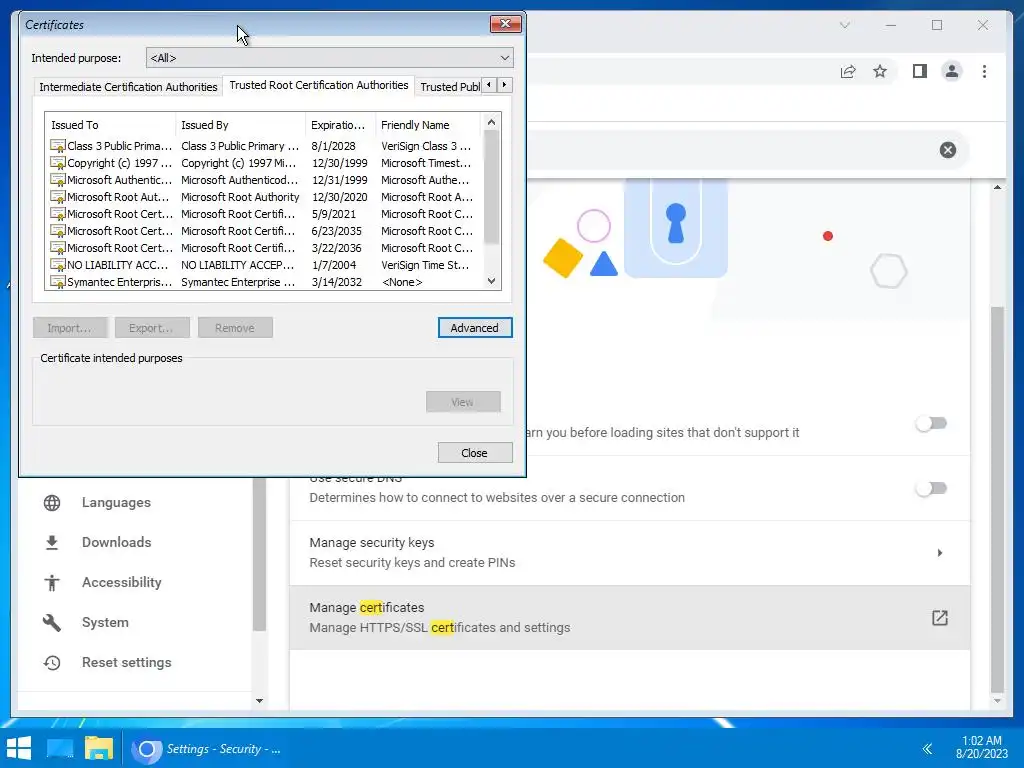The image size is (1024, 768).
Task: Sort by the Issued To column
Action: tap(110, 125)
